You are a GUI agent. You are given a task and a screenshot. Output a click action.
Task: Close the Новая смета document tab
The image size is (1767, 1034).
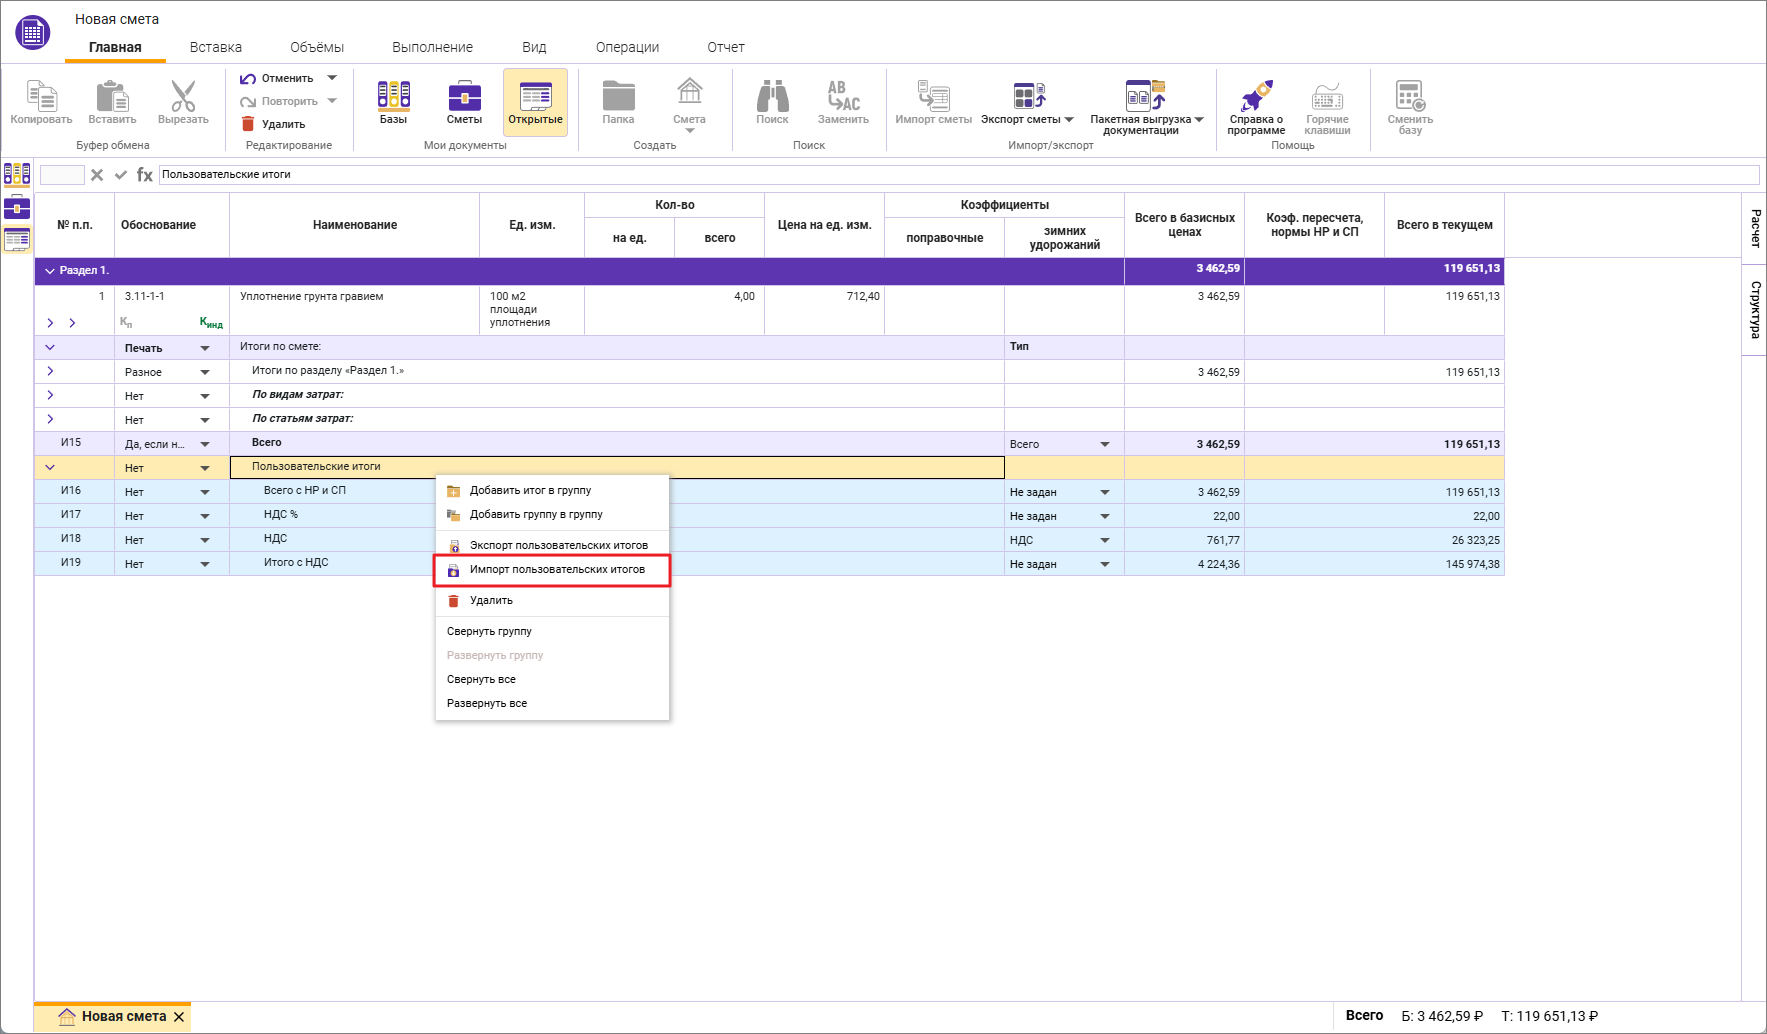point(179,1017)
